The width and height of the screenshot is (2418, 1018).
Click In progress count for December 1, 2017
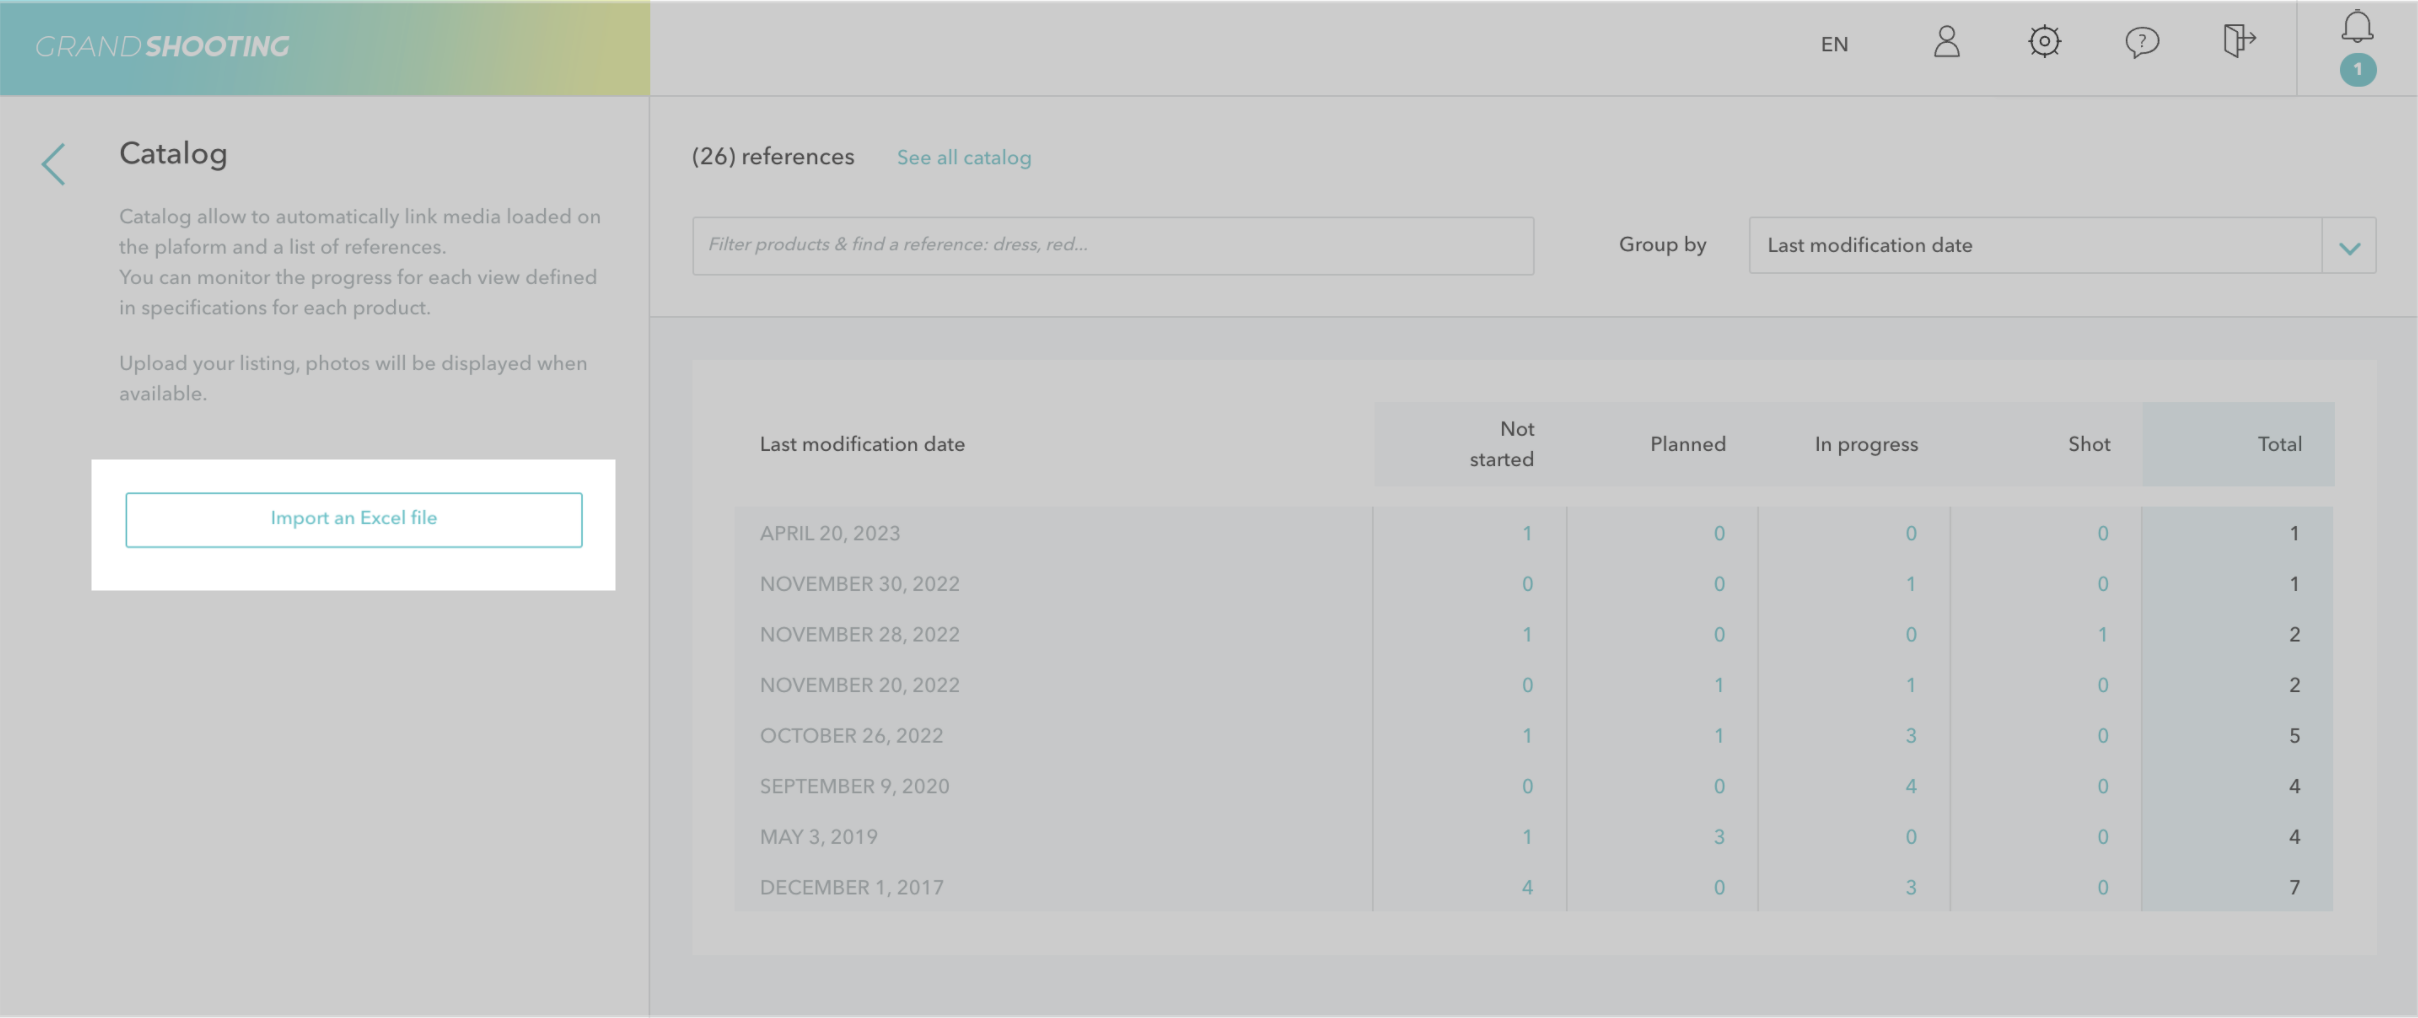click(x=1910, y=887)
